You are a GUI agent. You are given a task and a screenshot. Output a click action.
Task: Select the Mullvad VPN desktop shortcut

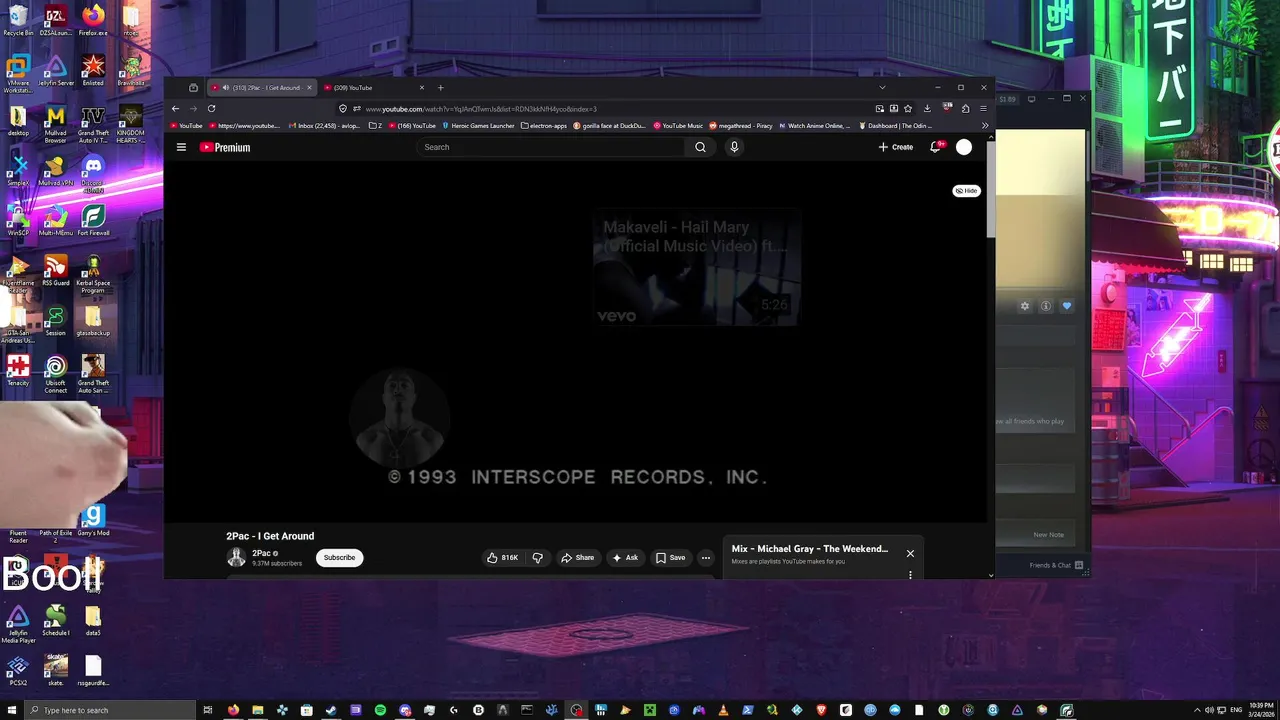click(56, 171)
